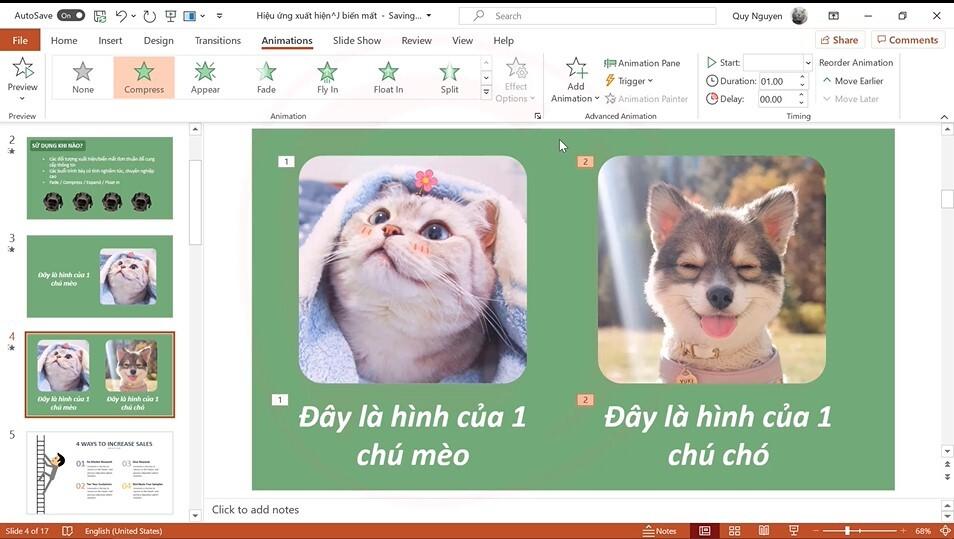Increase the Duration with up stepper

tap(803, 77)
